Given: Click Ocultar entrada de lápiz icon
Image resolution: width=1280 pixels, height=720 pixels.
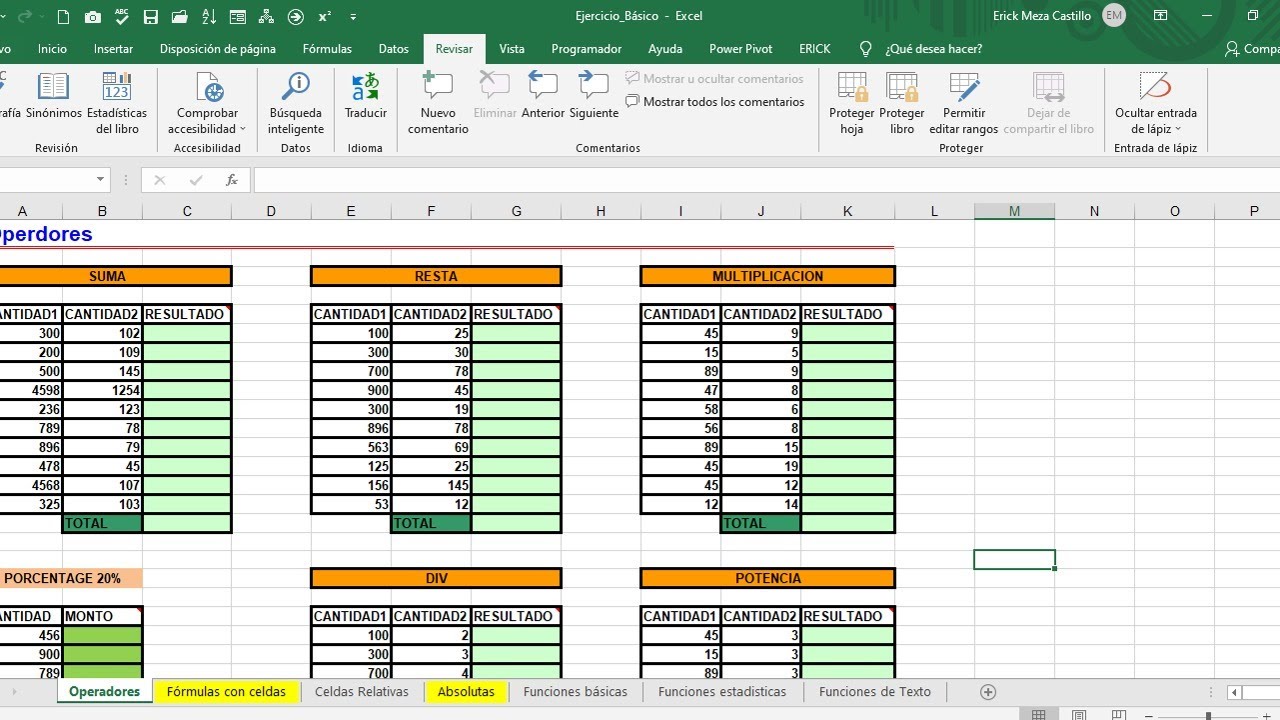Looking at the screenshot, I should pos(1156,88).
